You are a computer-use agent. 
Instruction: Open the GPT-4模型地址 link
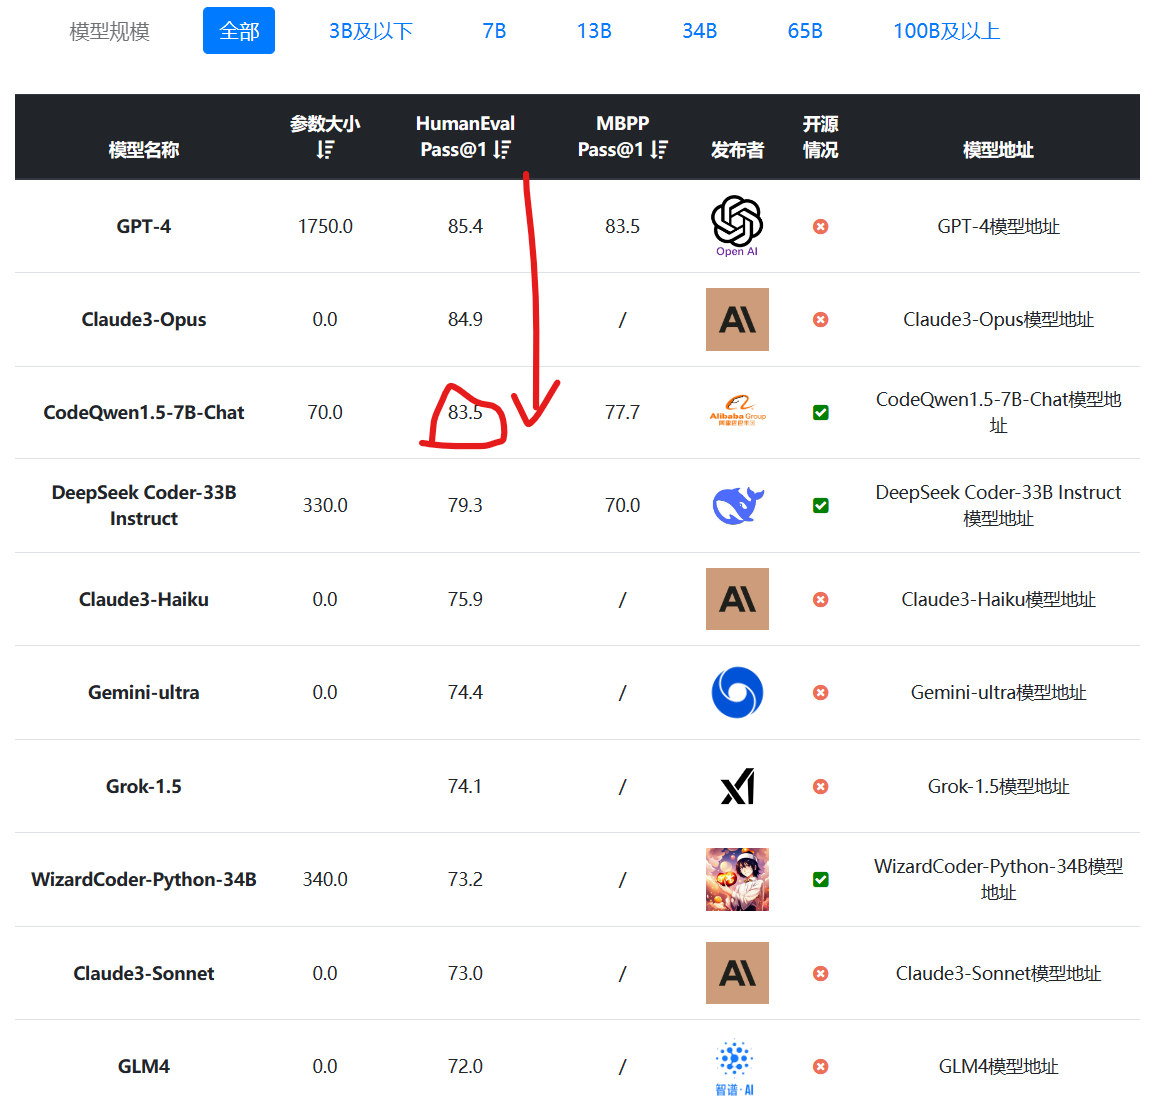998,227
